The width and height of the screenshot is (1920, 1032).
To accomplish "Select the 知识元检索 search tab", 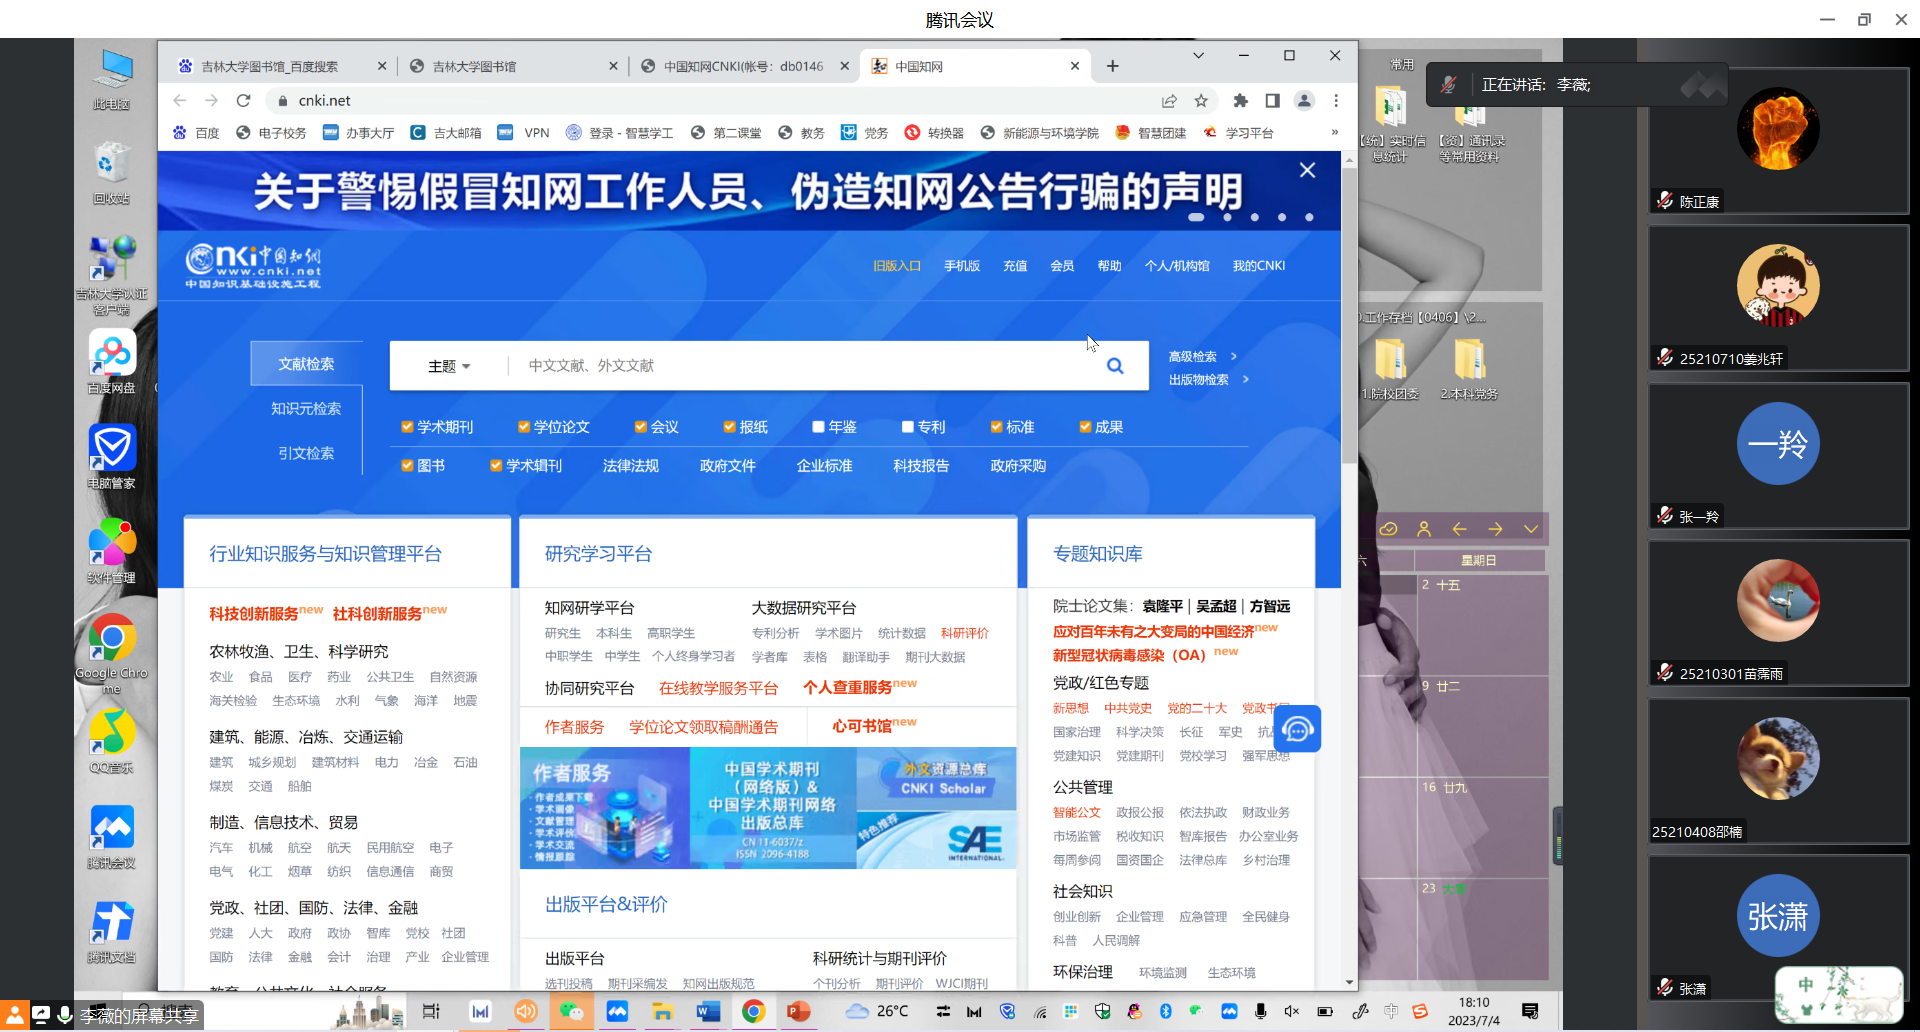I will click(306, 408).
